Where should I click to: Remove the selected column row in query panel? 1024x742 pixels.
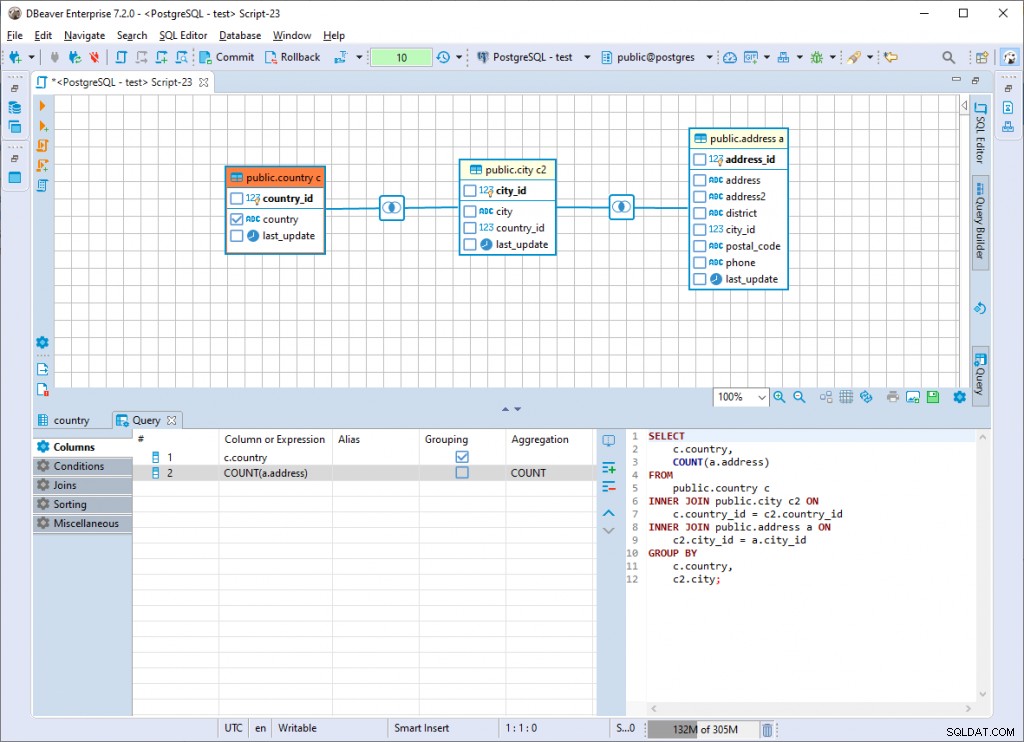tap(609, 487)
